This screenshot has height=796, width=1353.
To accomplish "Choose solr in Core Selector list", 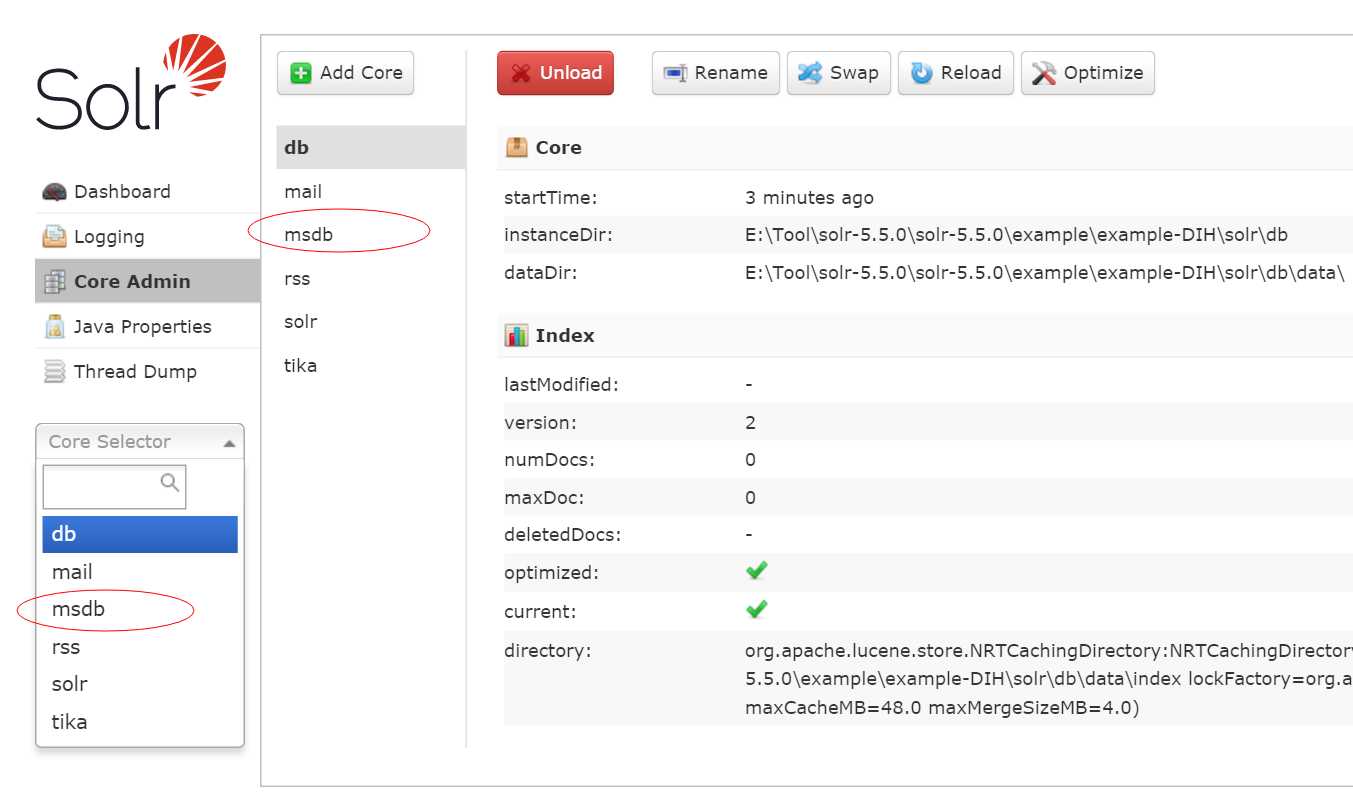I will 140,684.
